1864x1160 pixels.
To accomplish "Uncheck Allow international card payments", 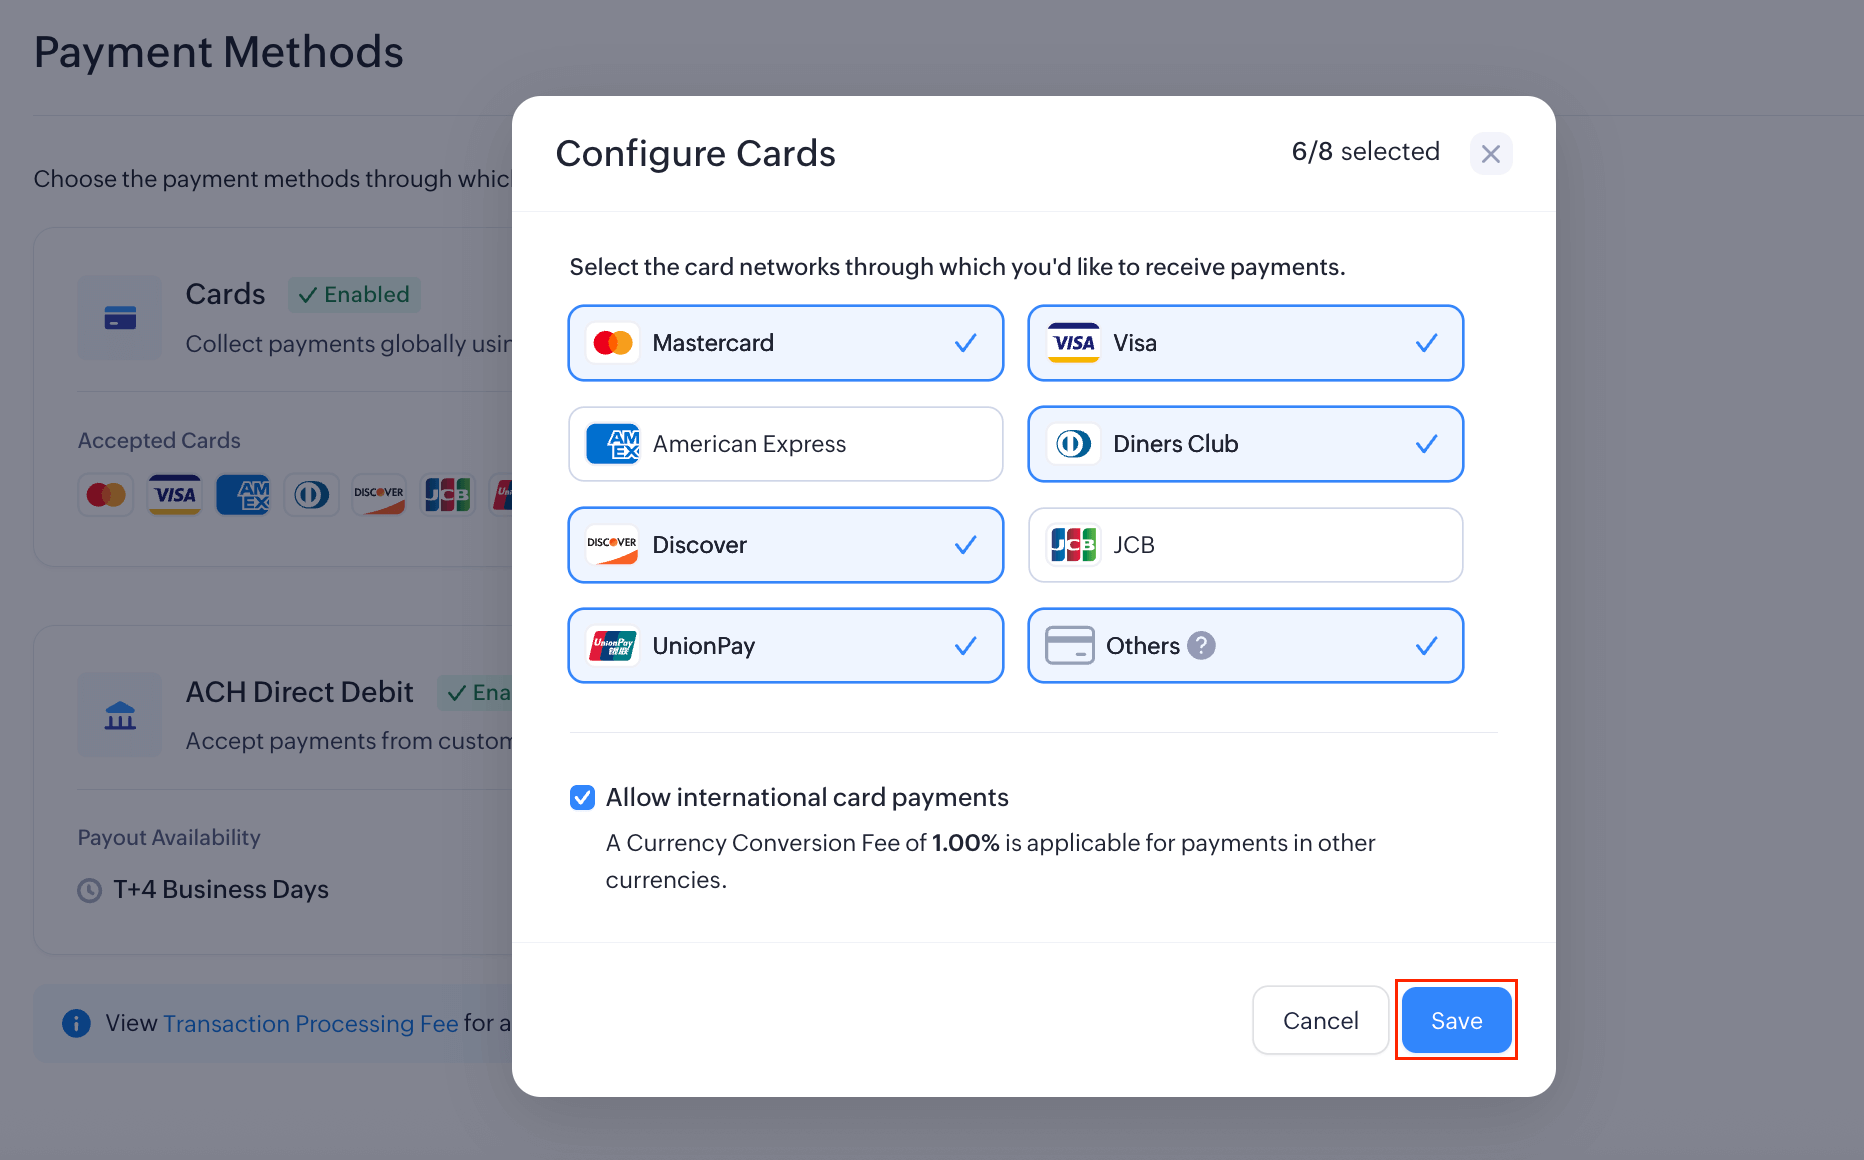I will (583, 797).
